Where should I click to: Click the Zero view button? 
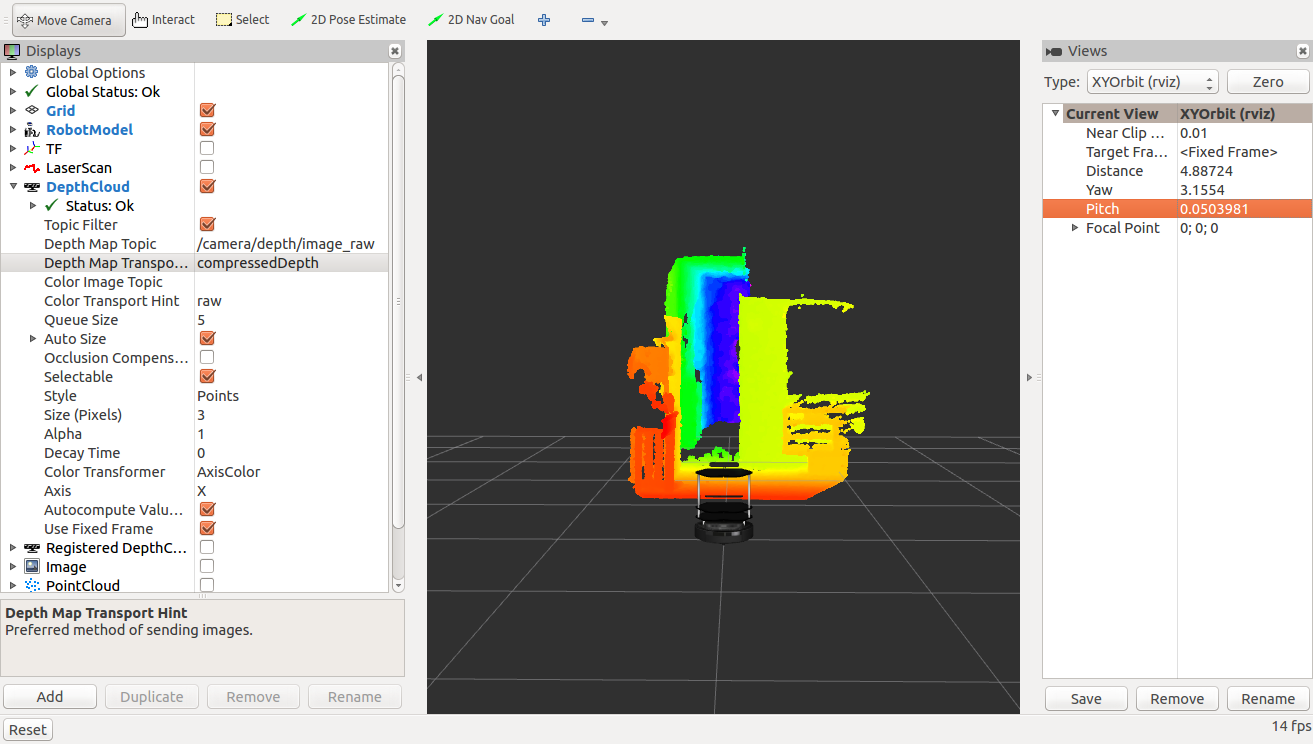pyautogui.click(x=1268, y=82)
